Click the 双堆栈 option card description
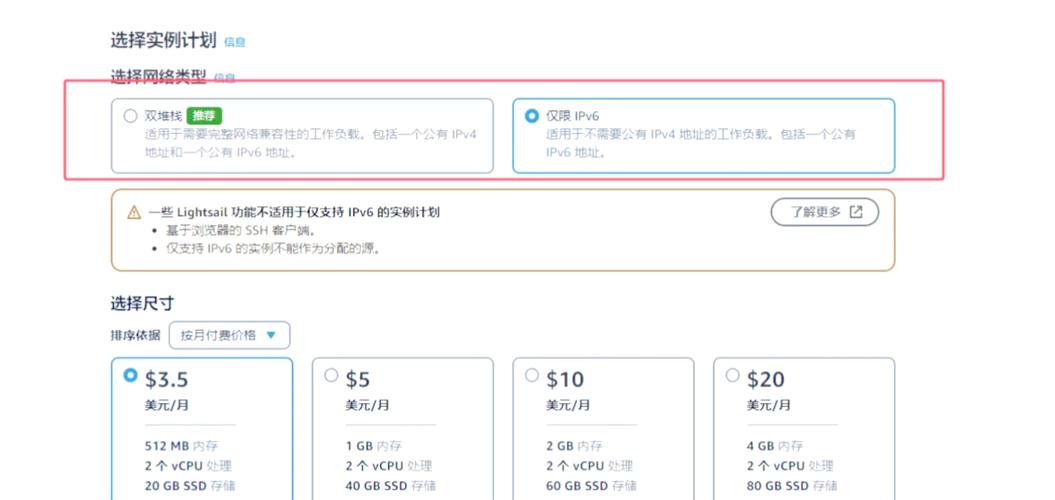Screen dimensions: 1055x500 pos(311,143)
